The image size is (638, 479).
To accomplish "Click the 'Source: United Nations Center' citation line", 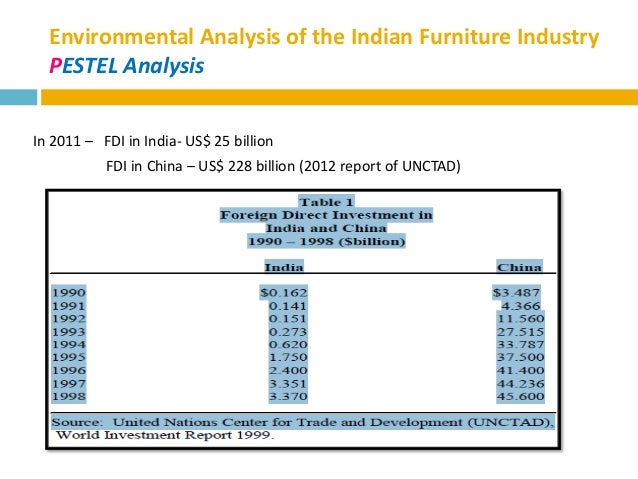I will click(303, 422).
